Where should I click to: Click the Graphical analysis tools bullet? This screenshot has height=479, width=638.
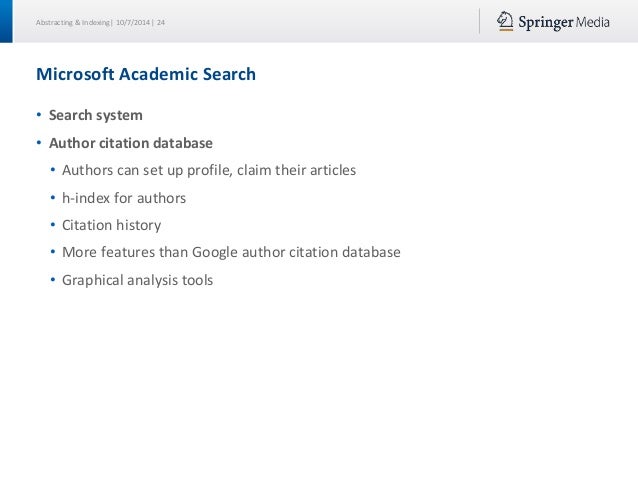pyautogui.click(x=137, y=280)
